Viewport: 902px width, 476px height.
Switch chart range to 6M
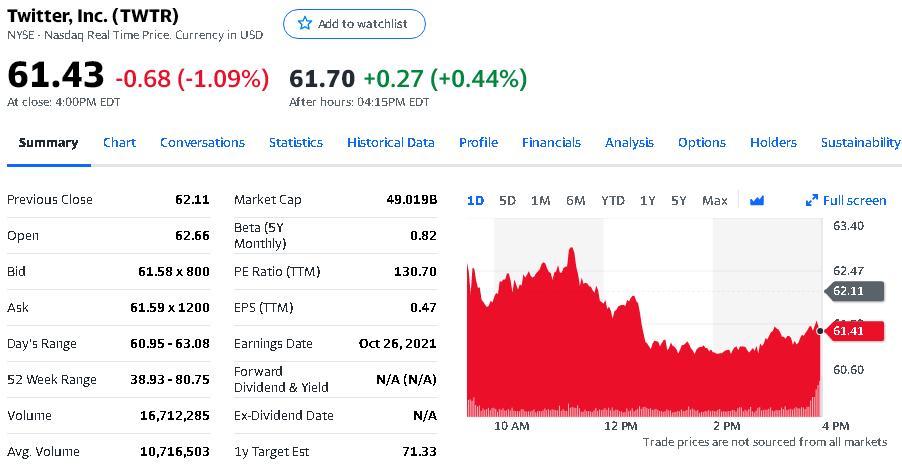pyautogui.click(x=575, y=200)
